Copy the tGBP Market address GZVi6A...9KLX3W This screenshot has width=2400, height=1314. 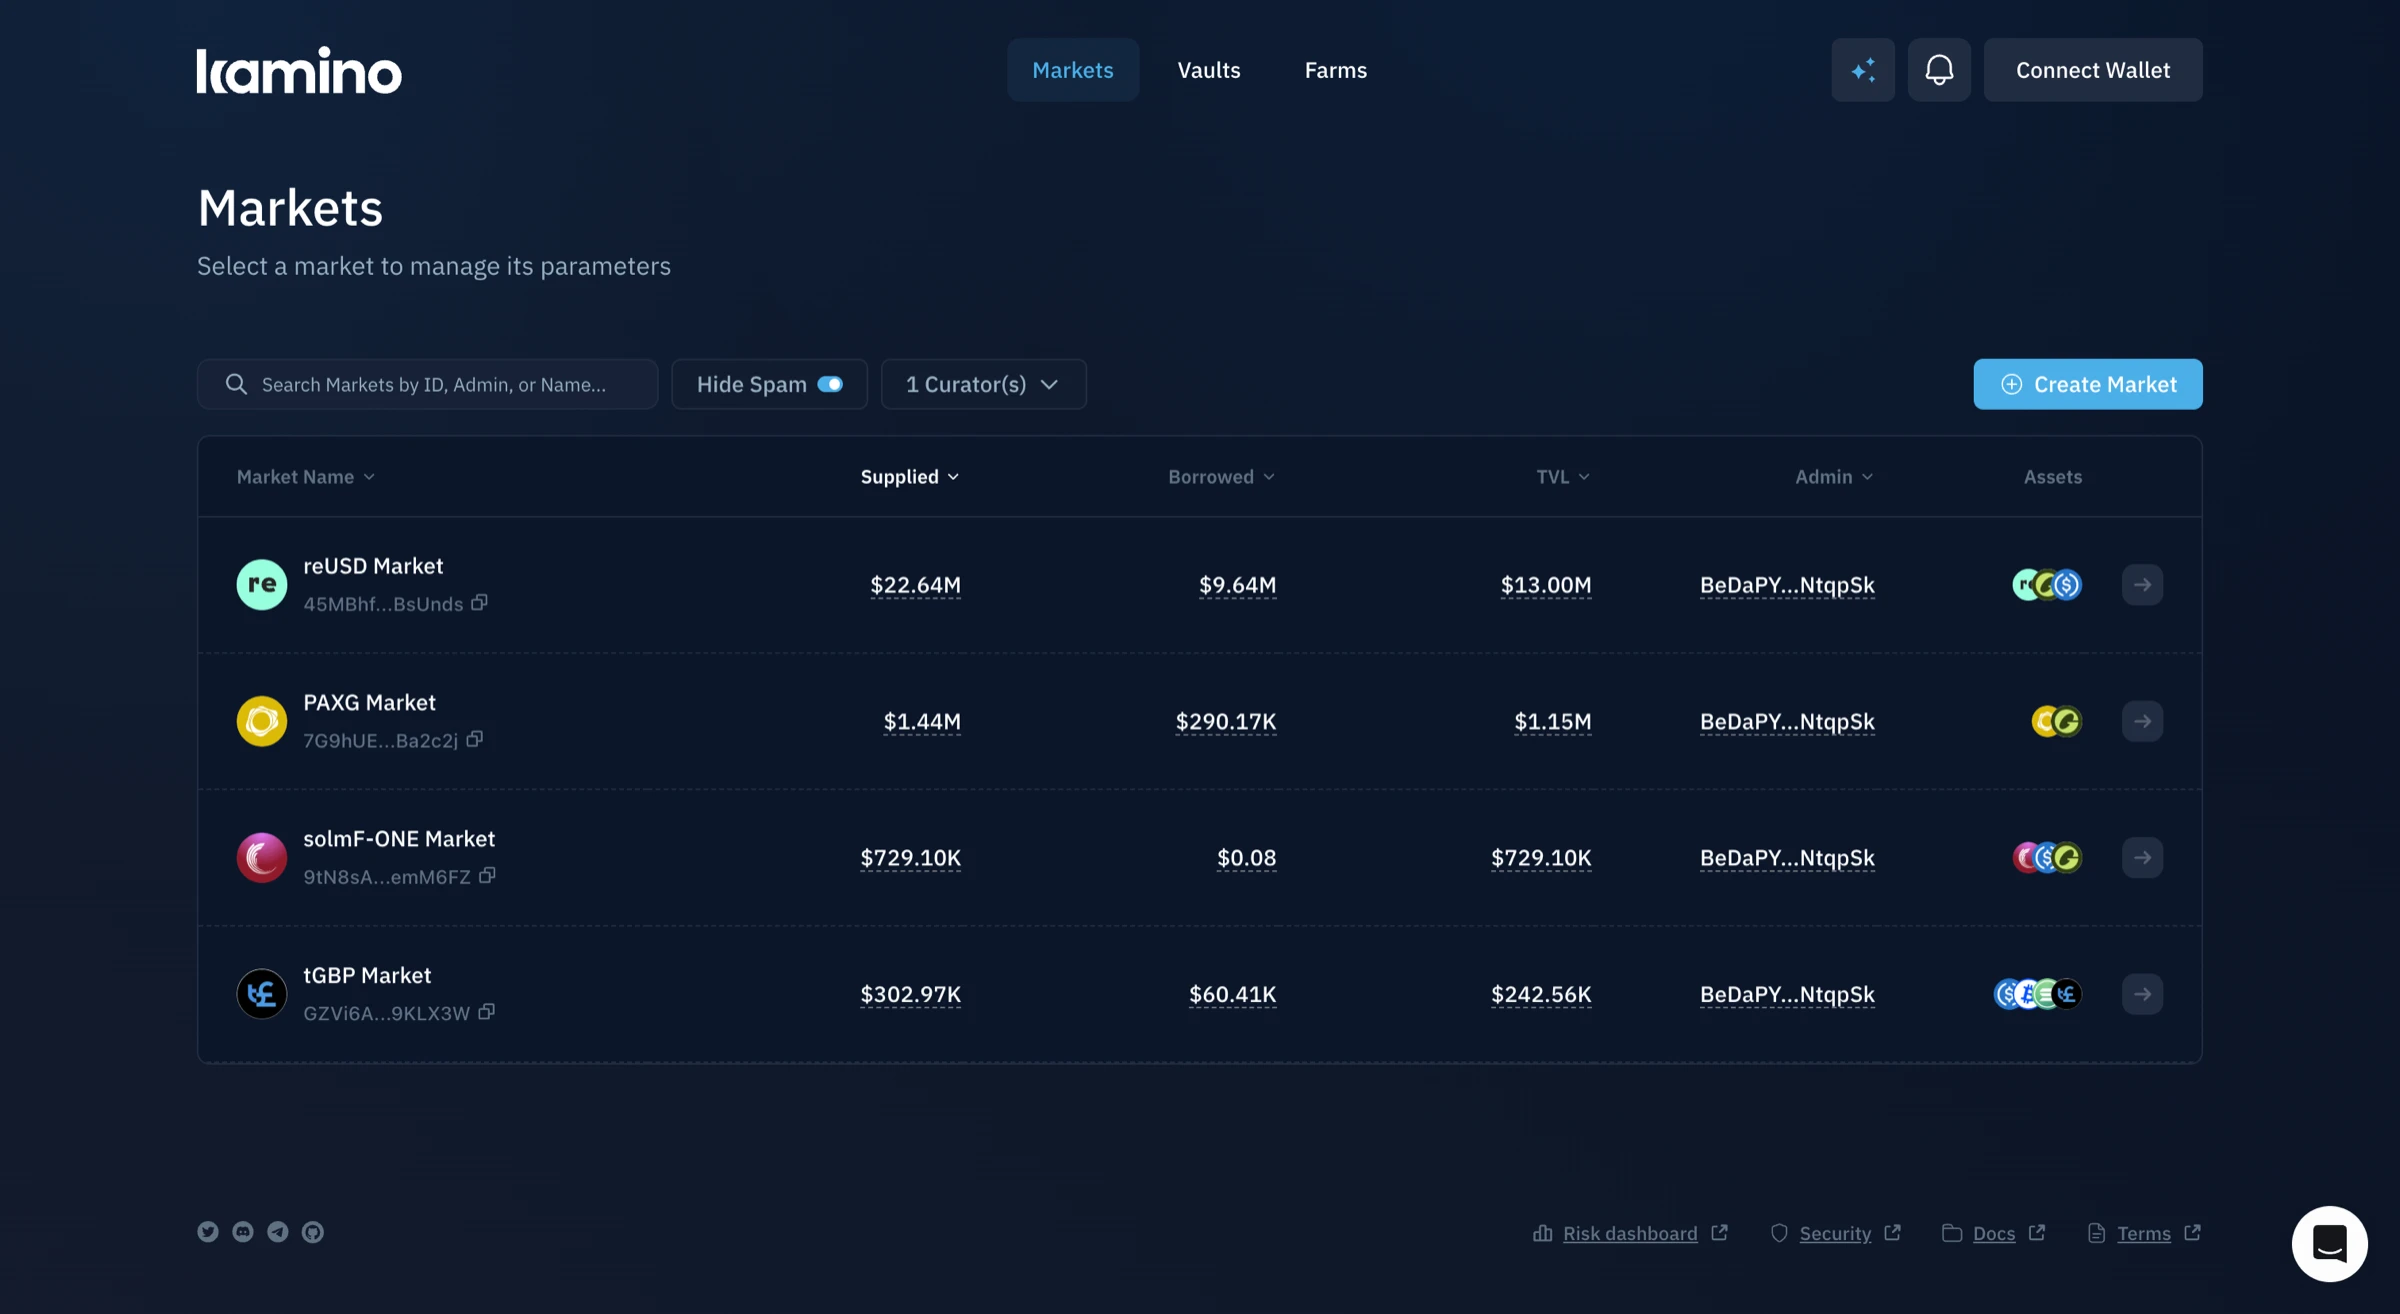(486, 1012)
